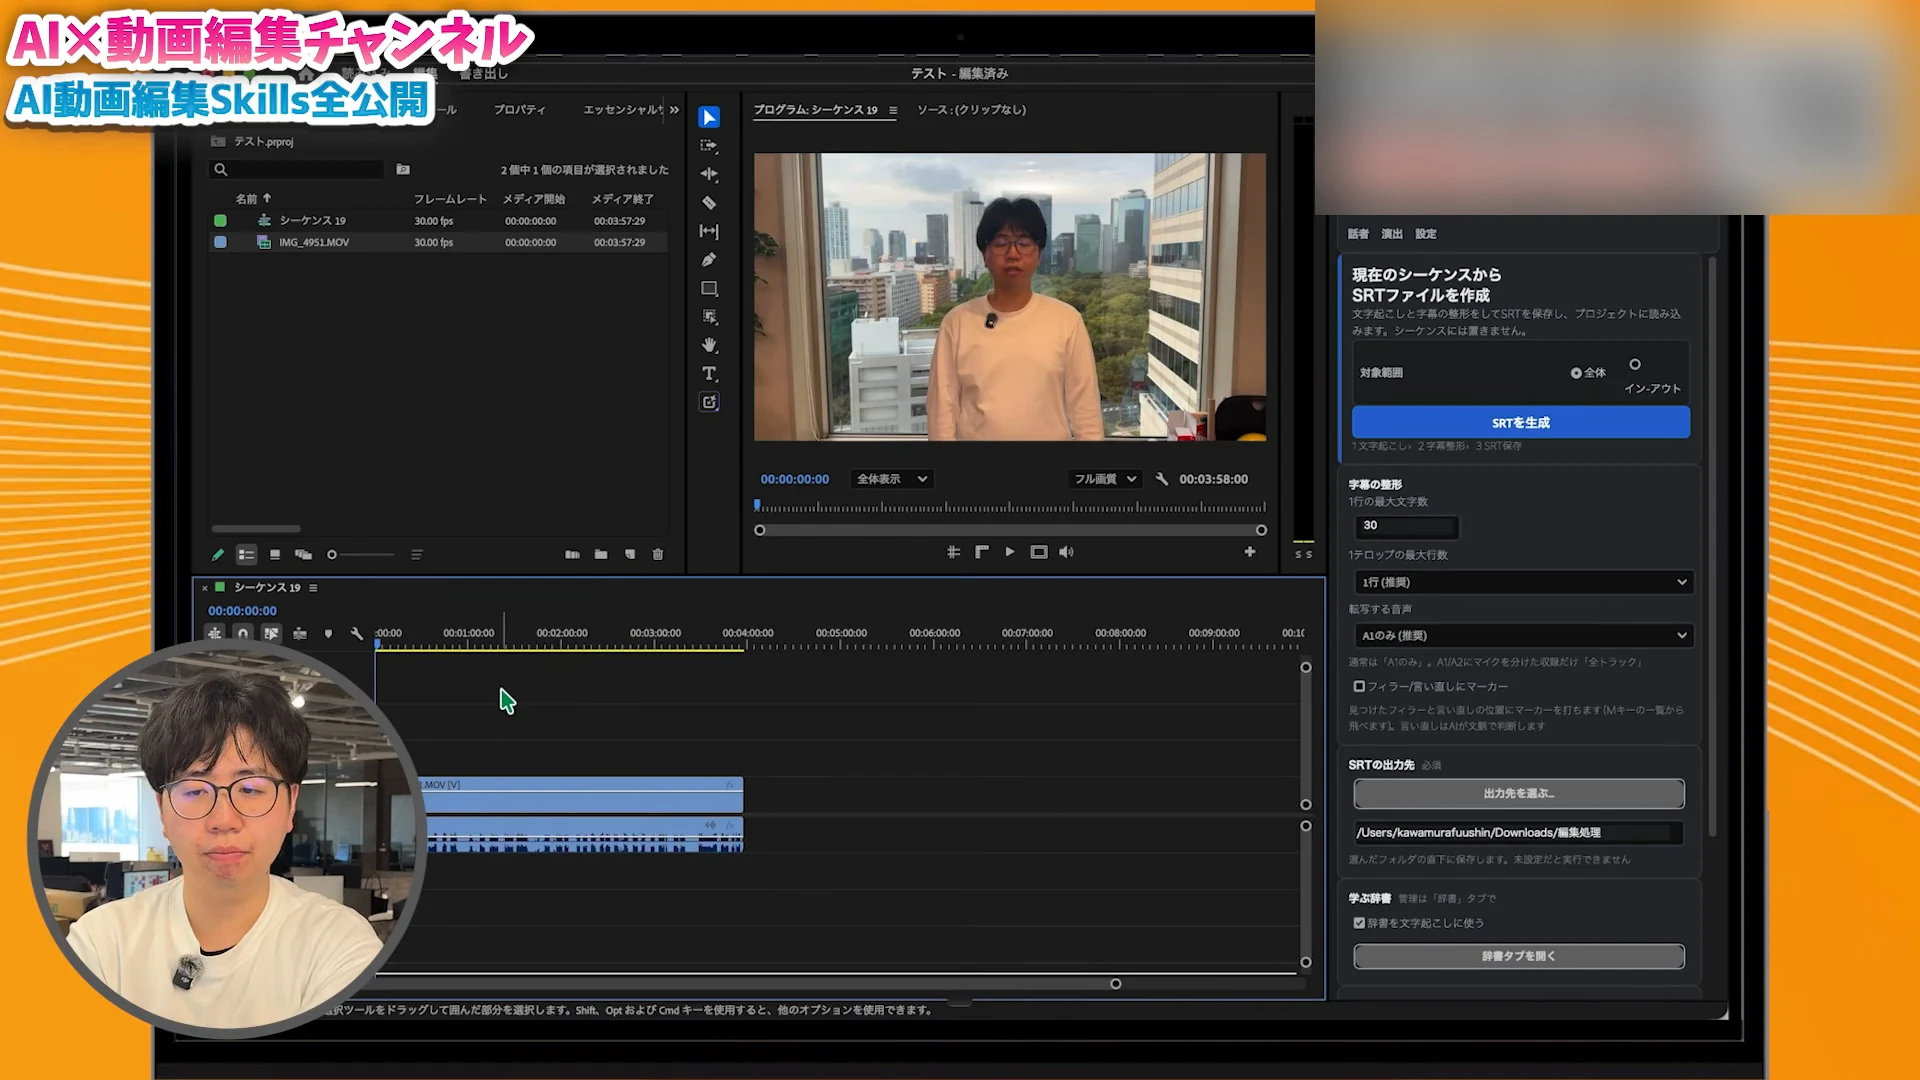Image resolution: width=1920 pixels, height=1080 pixels.
Task: Open the 設定 tab in plugin panel
Action: [1426, 234]
